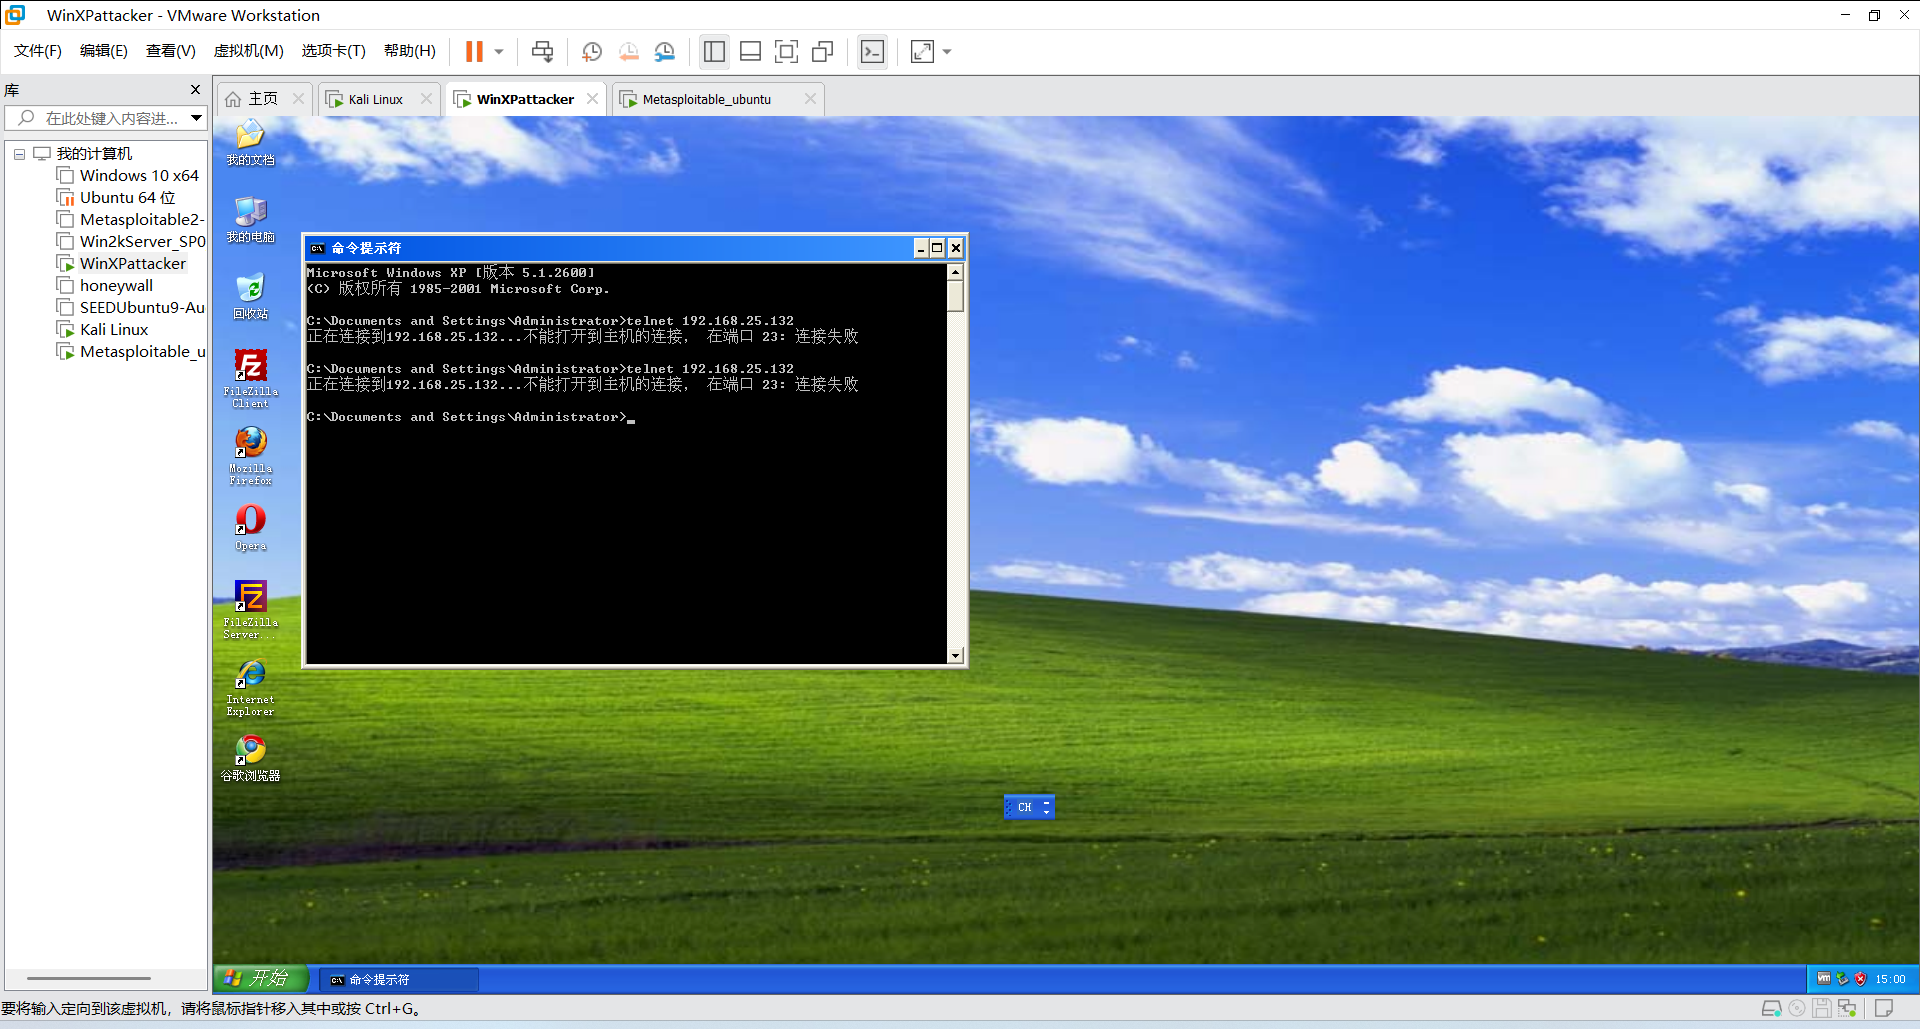Toggle the library sidebar view icon

click(714, 51)
